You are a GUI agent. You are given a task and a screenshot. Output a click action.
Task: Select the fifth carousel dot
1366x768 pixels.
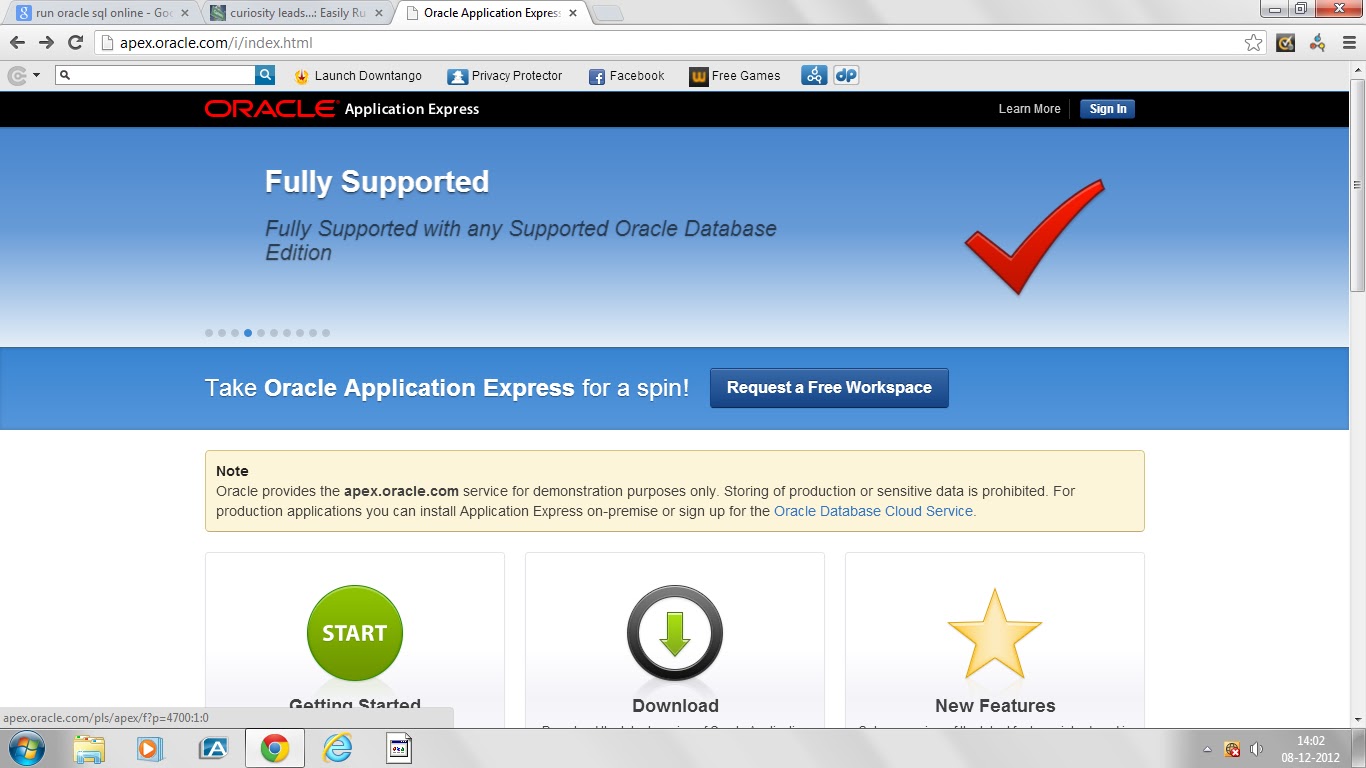[x=261, y=333]
